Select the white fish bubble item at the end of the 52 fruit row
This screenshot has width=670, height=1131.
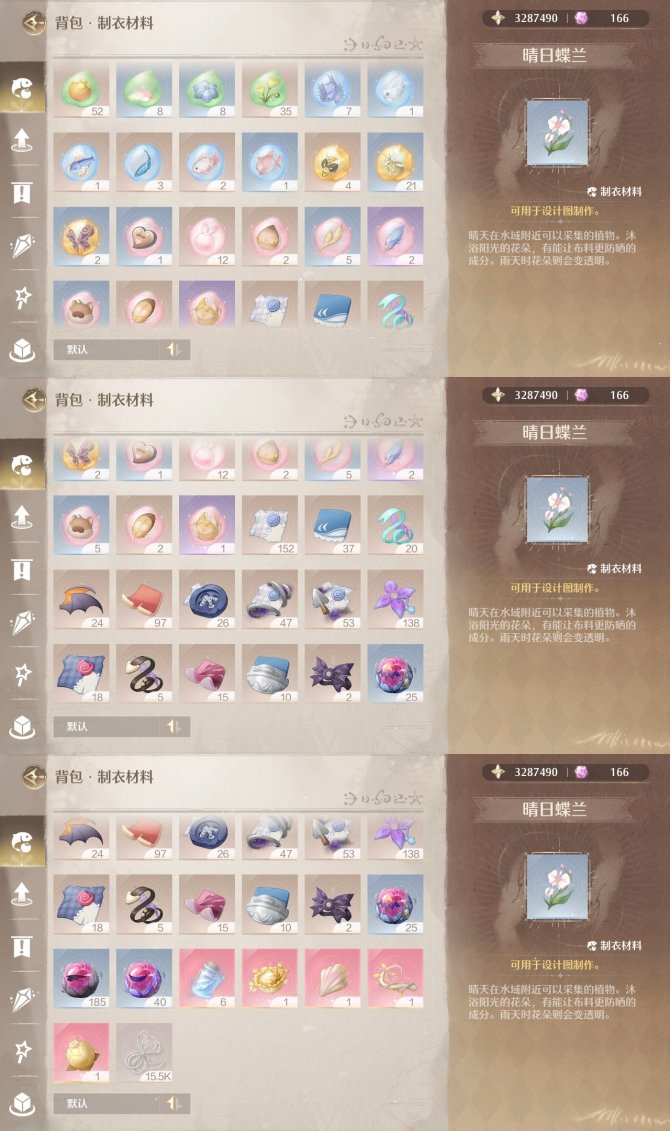(x=395, y=89)
